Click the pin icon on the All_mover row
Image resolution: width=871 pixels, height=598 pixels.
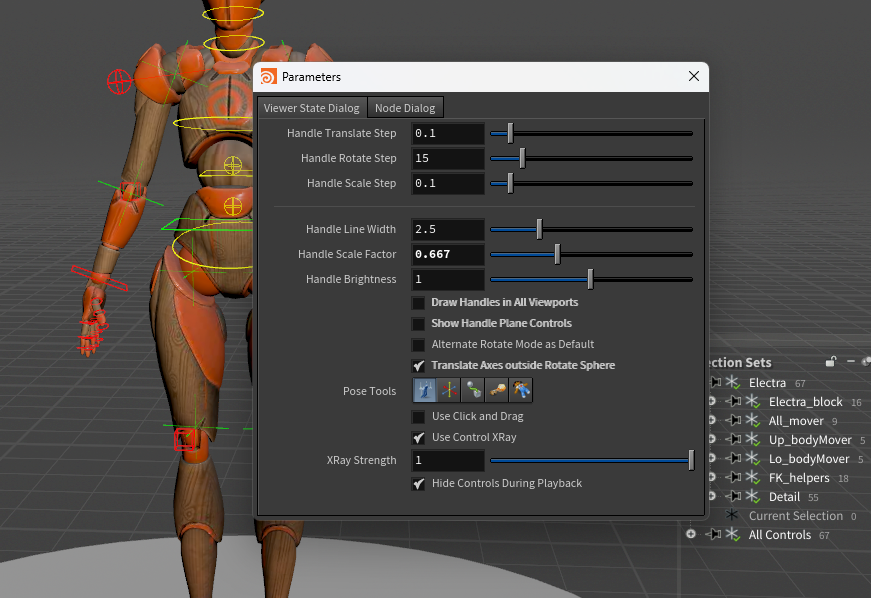(x=734, y=420)
